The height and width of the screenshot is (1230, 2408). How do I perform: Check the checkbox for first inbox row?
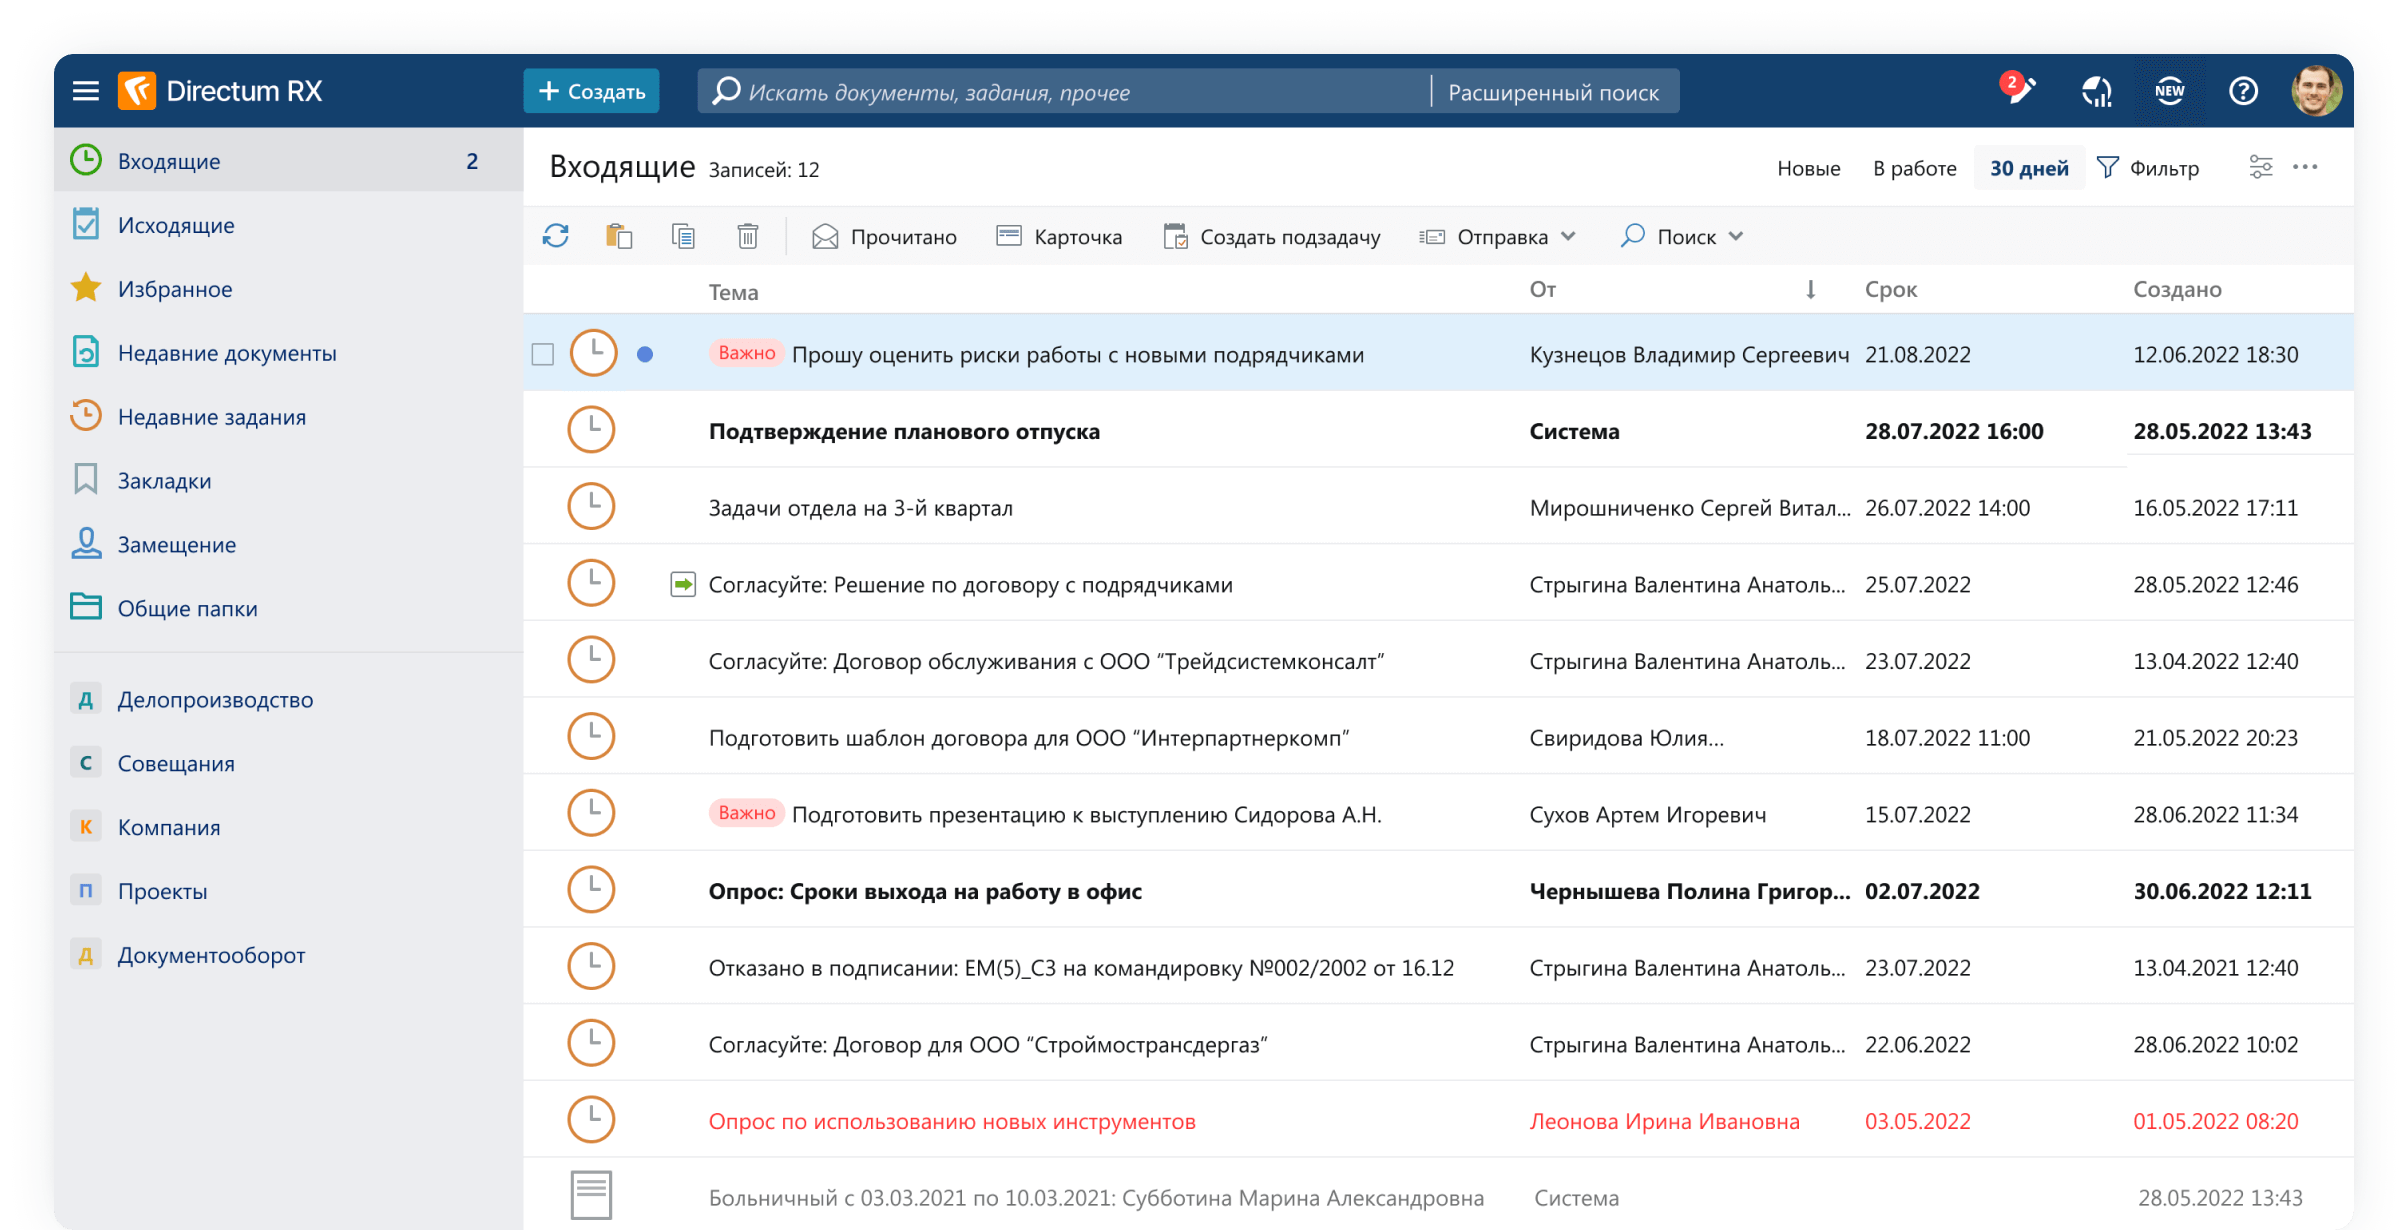pos(543,354)
